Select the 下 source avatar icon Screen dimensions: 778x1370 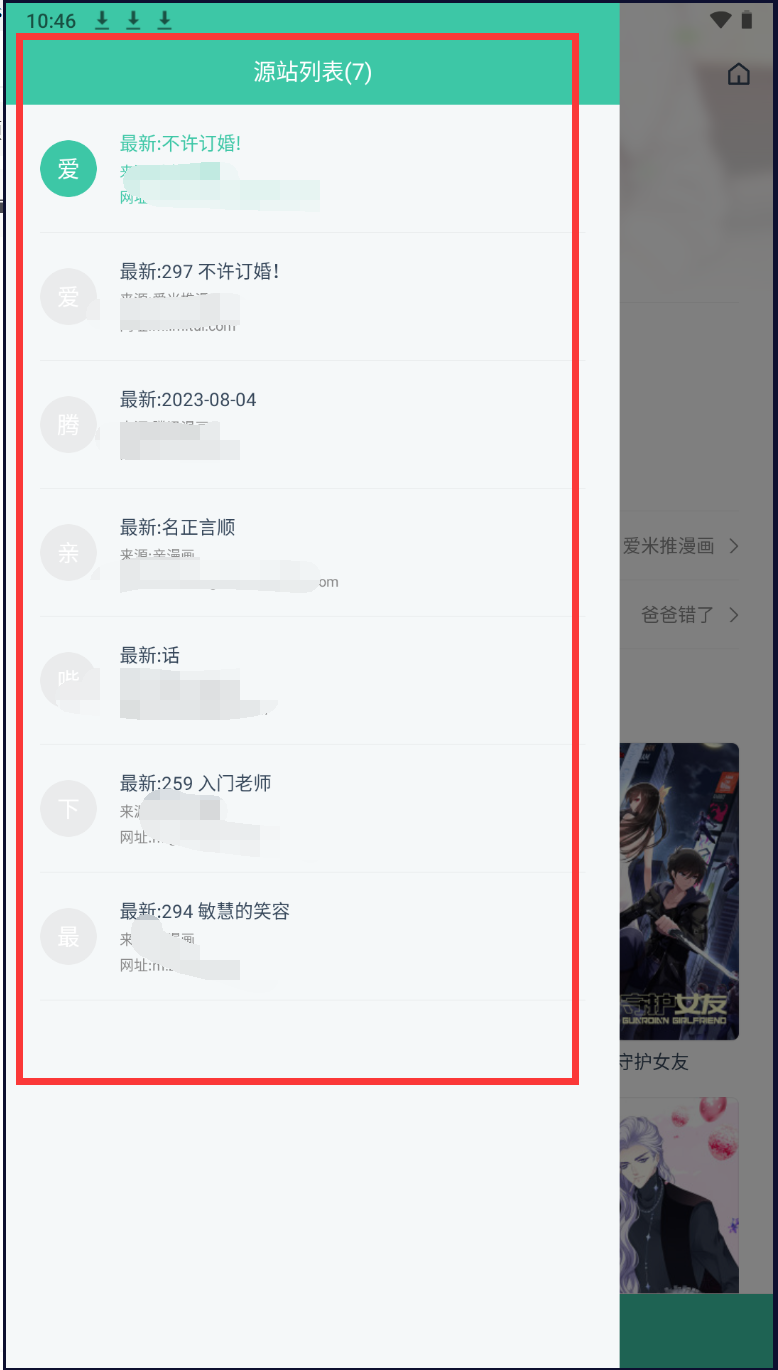(x=68, y=809)
